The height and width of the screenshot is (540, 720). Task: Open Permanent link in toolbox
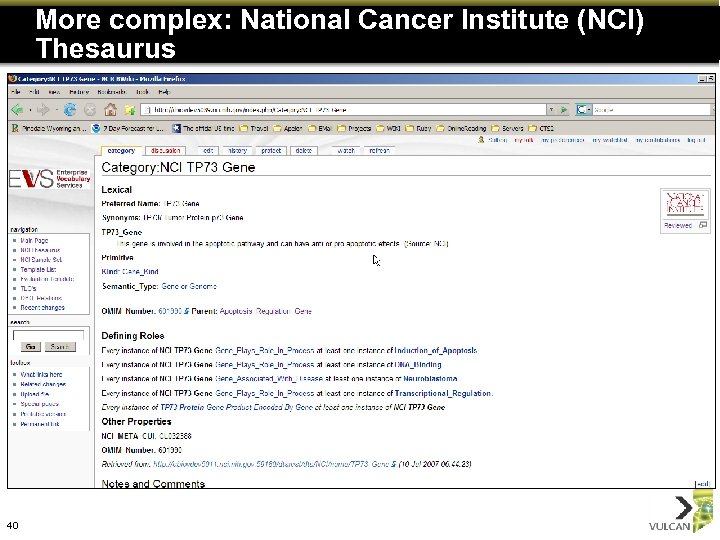coord(39,424)
